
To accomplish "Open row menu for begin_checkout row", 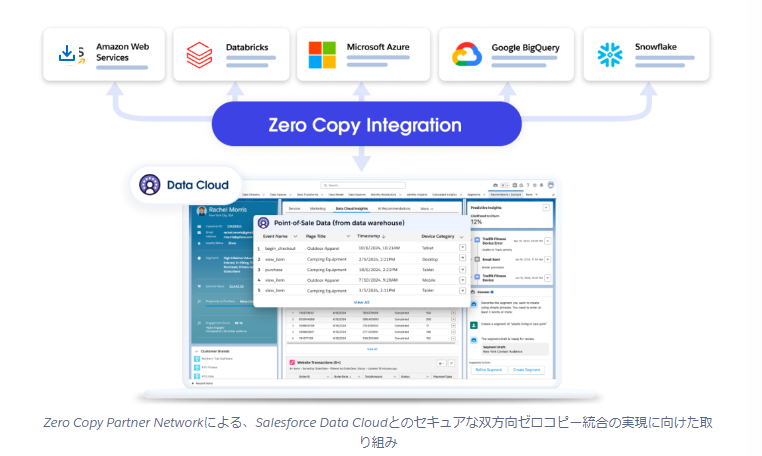I will click(x=462, y=247).
